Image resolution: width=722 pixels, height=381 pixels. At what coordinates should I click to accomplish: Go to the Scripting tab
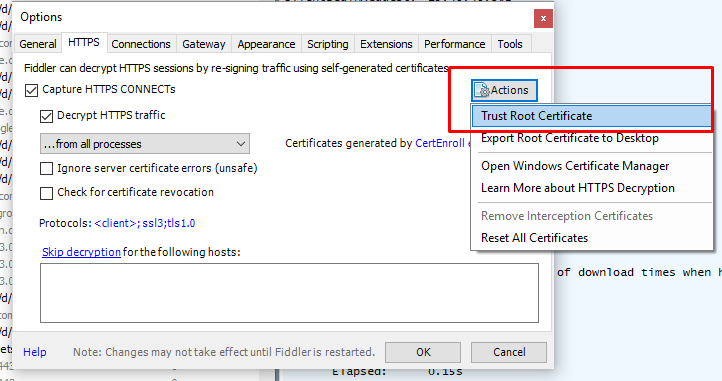point(327,44)
